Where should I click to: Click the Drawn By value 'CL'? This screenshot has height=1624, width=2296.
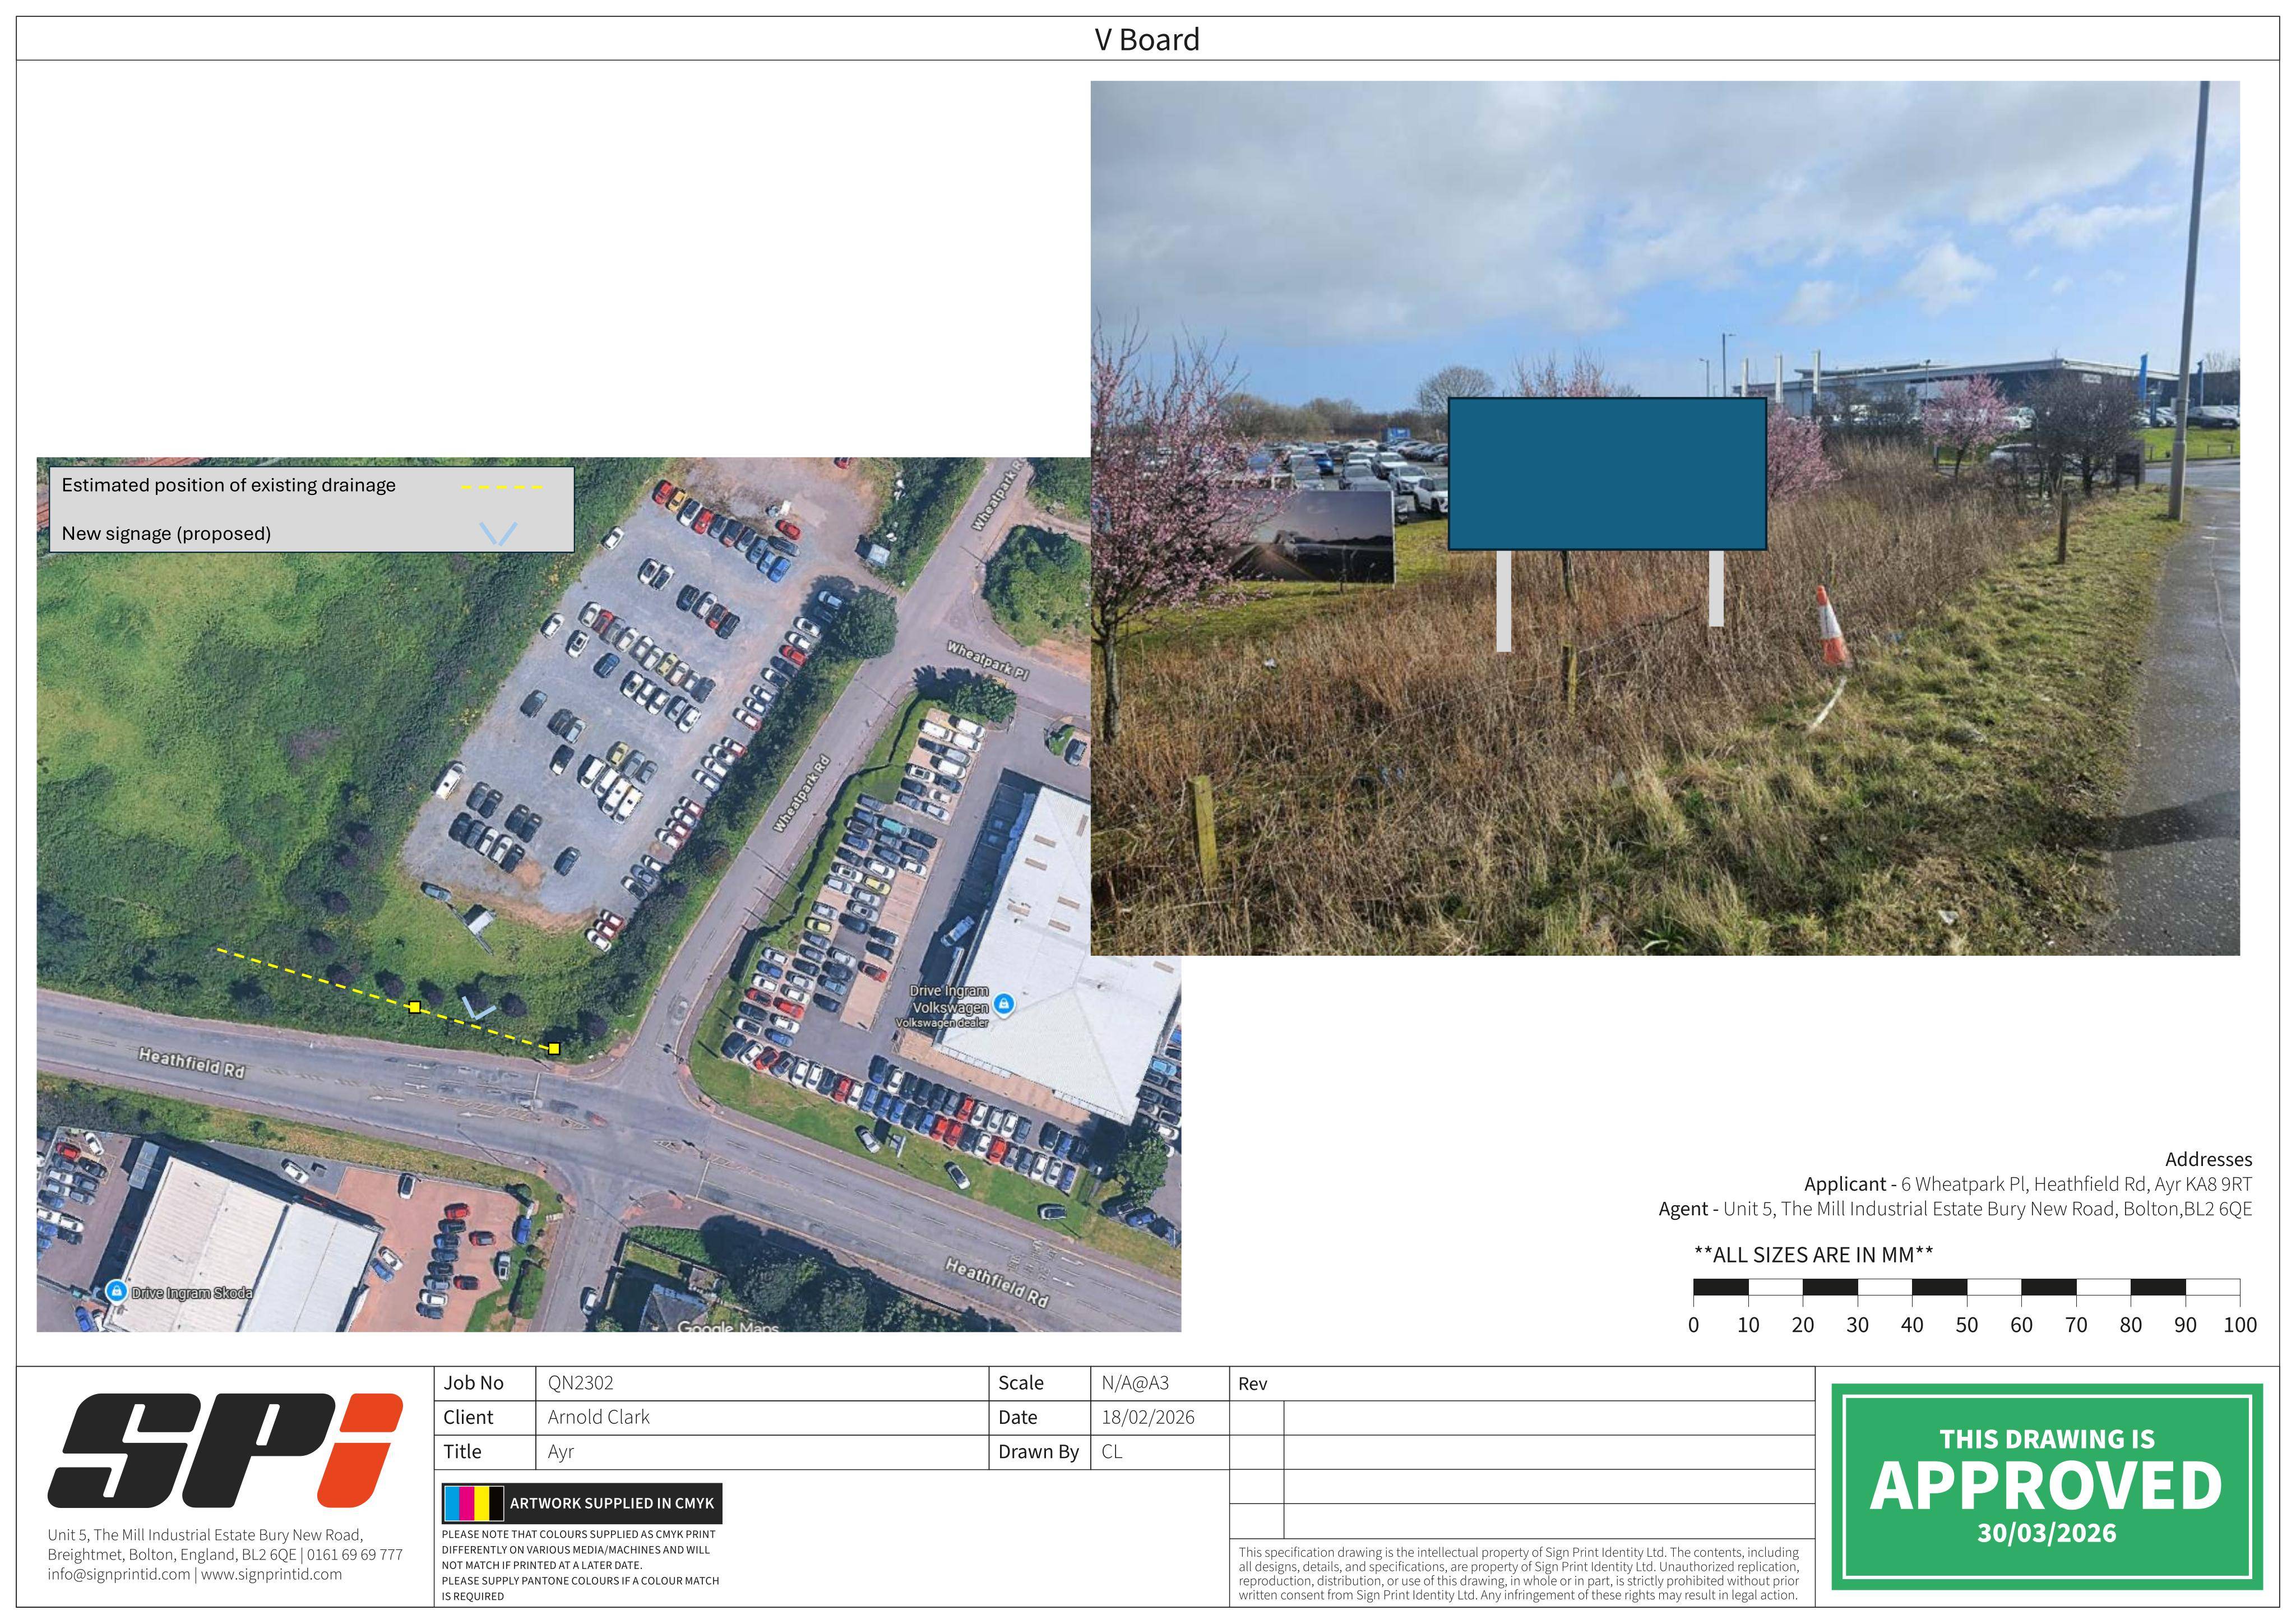point(1112,1452)
